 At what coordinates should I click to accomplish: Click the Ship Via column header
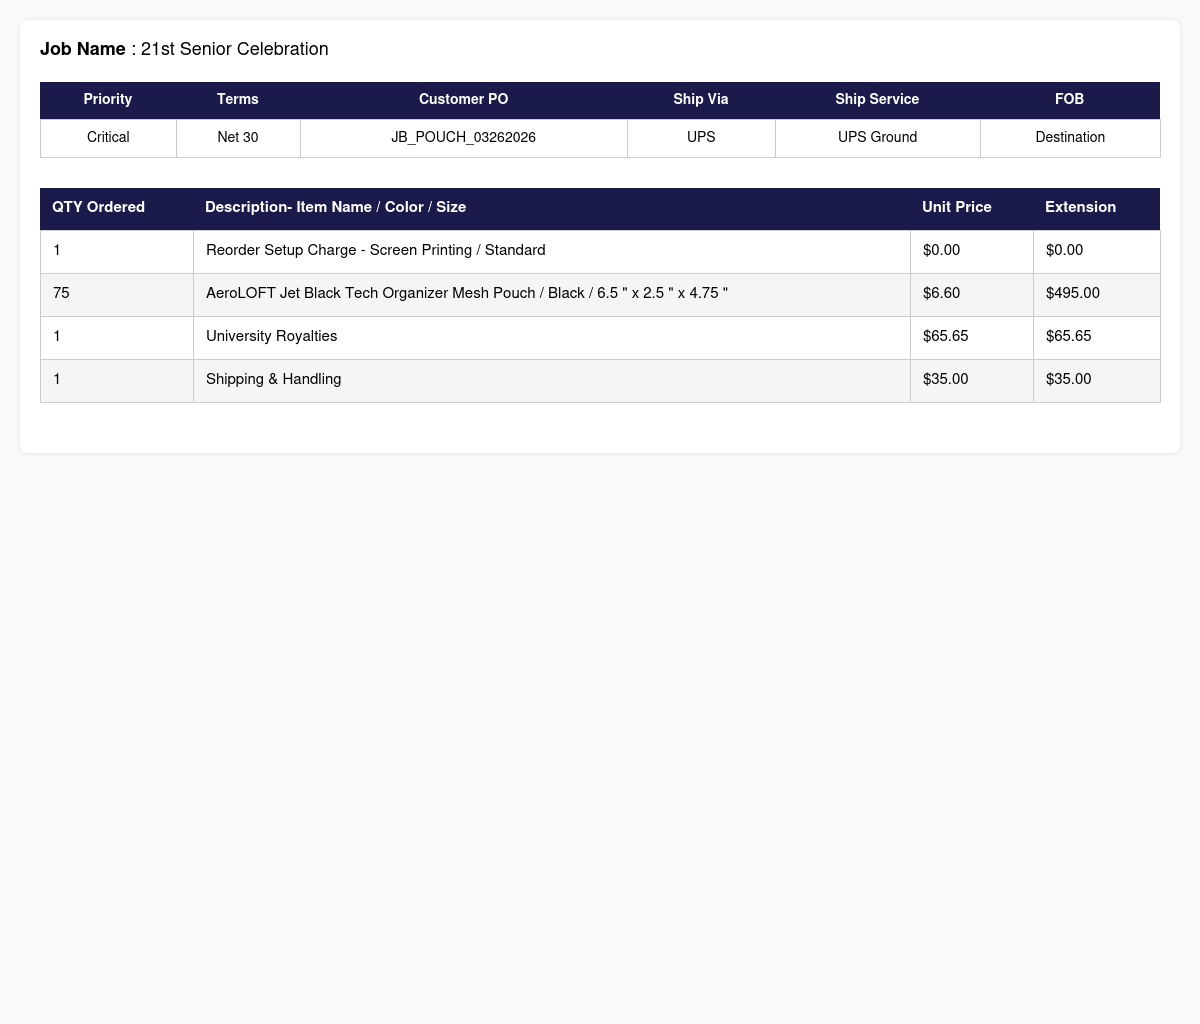coord(701,100)
